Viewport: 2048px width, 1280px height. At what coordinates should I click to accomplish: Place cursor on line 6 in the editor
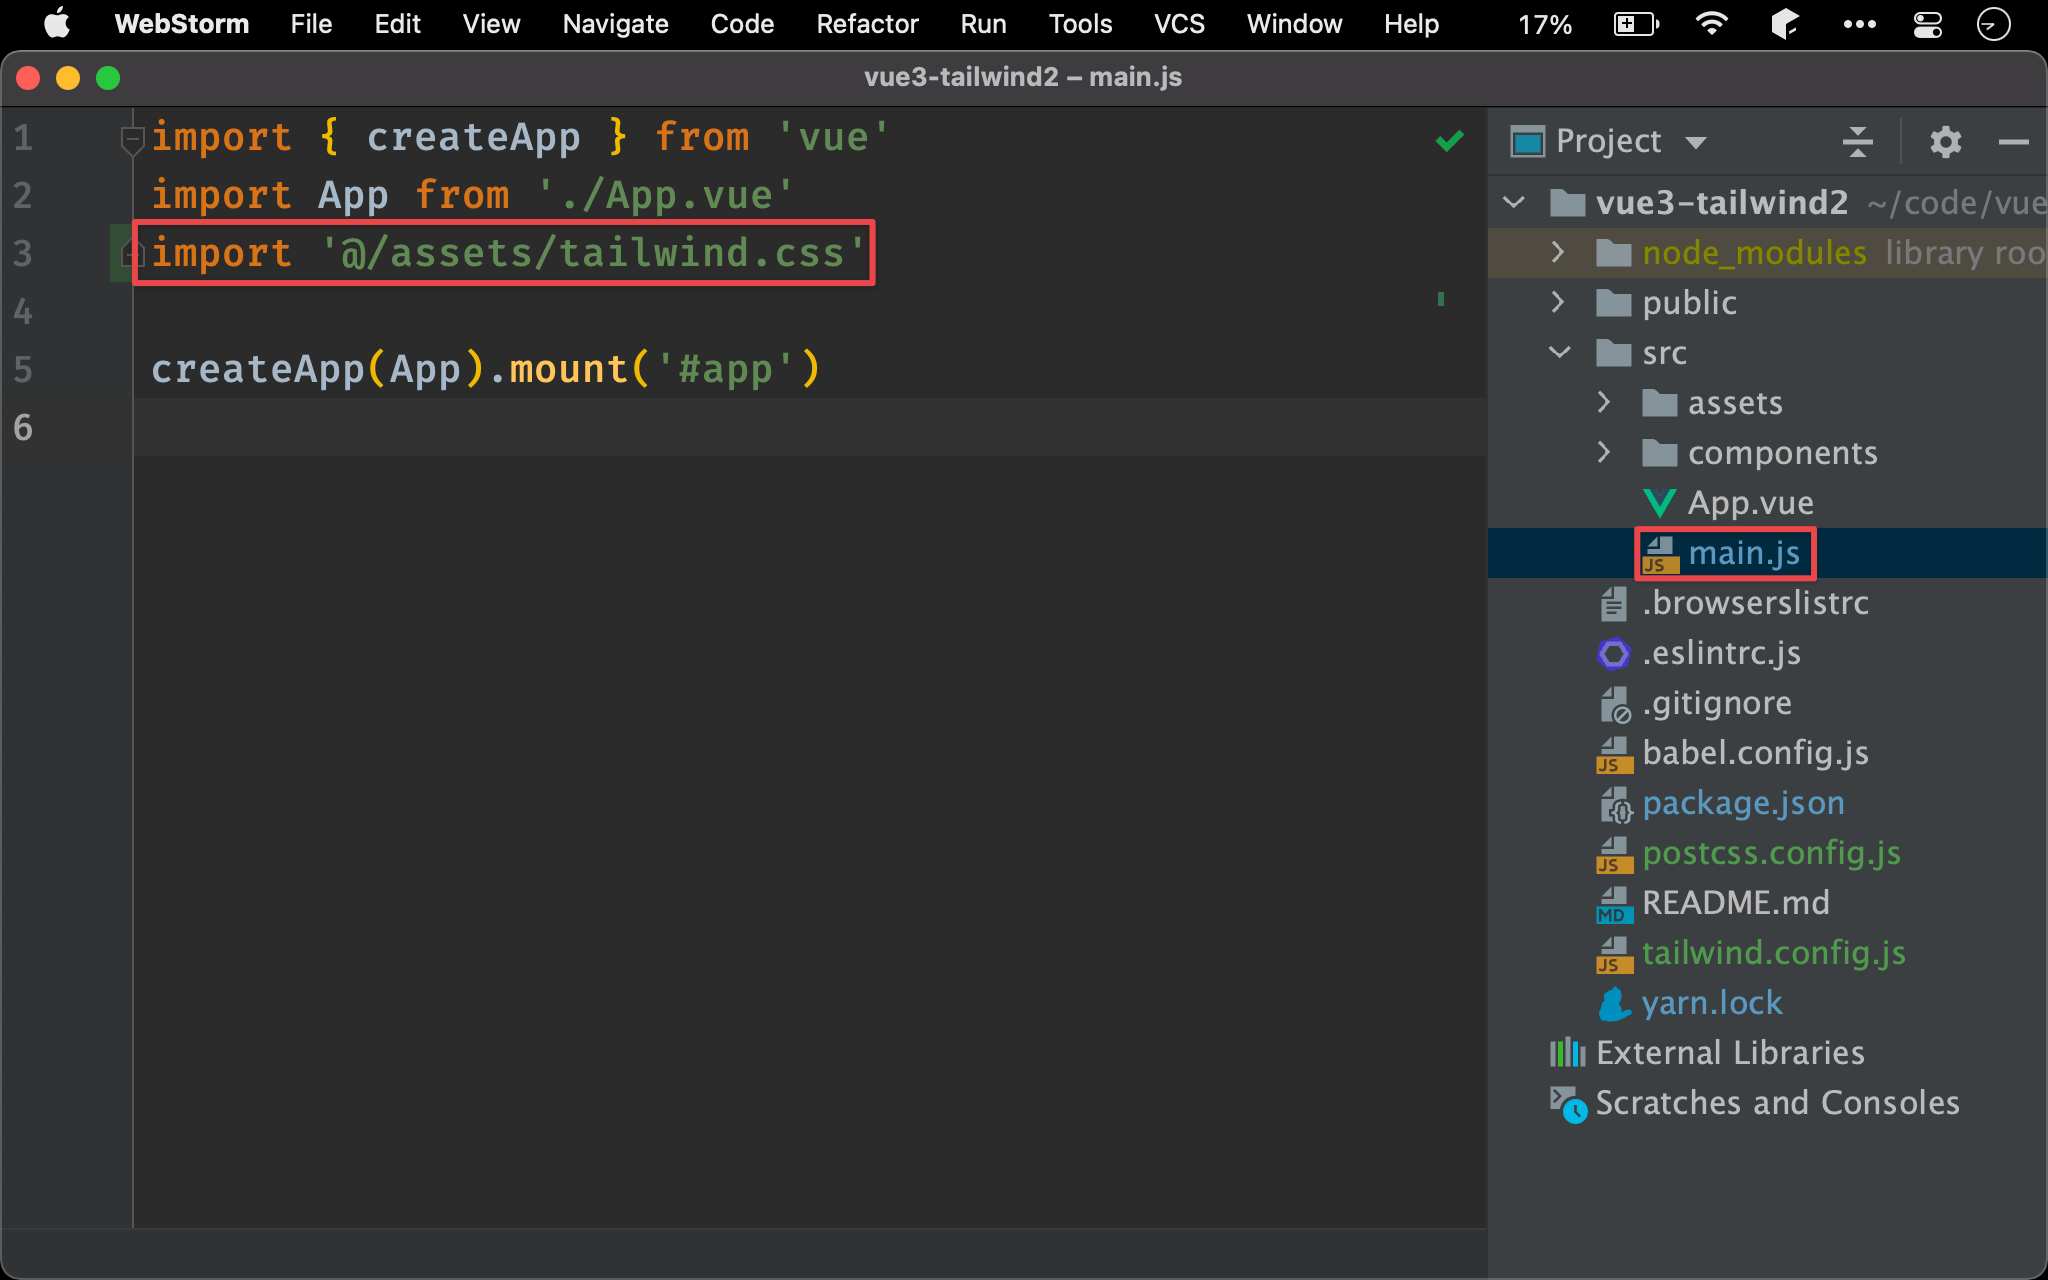pos(810,427)
